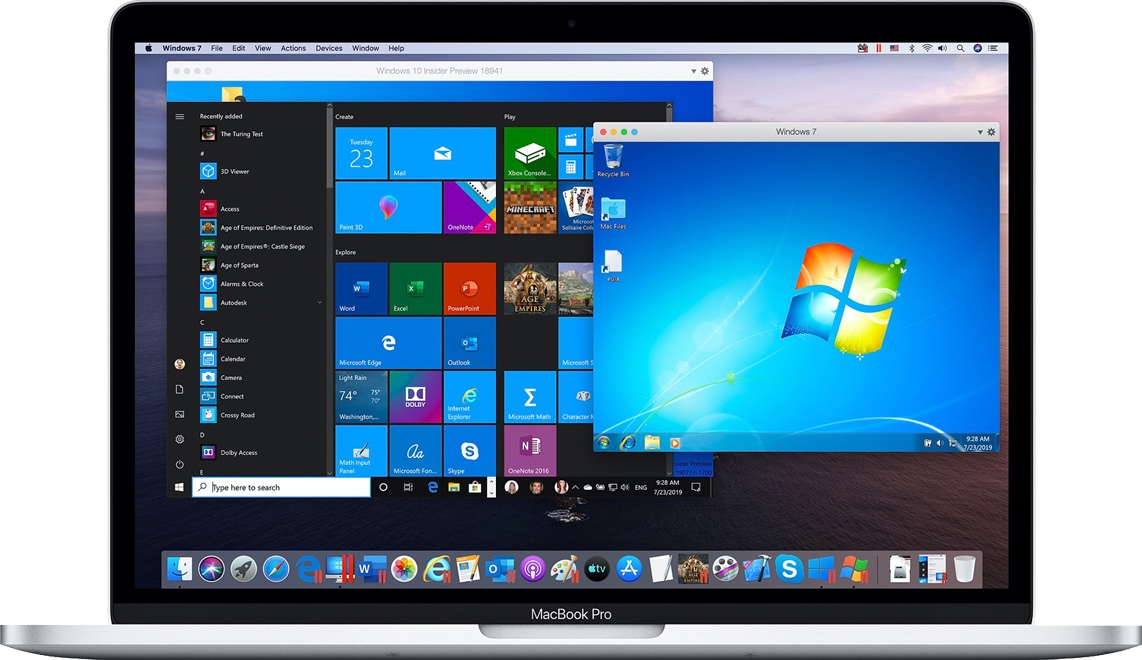
Task: Open the Word tile in the Start menu
Action: pyautogui.click(x=360, y=288)
